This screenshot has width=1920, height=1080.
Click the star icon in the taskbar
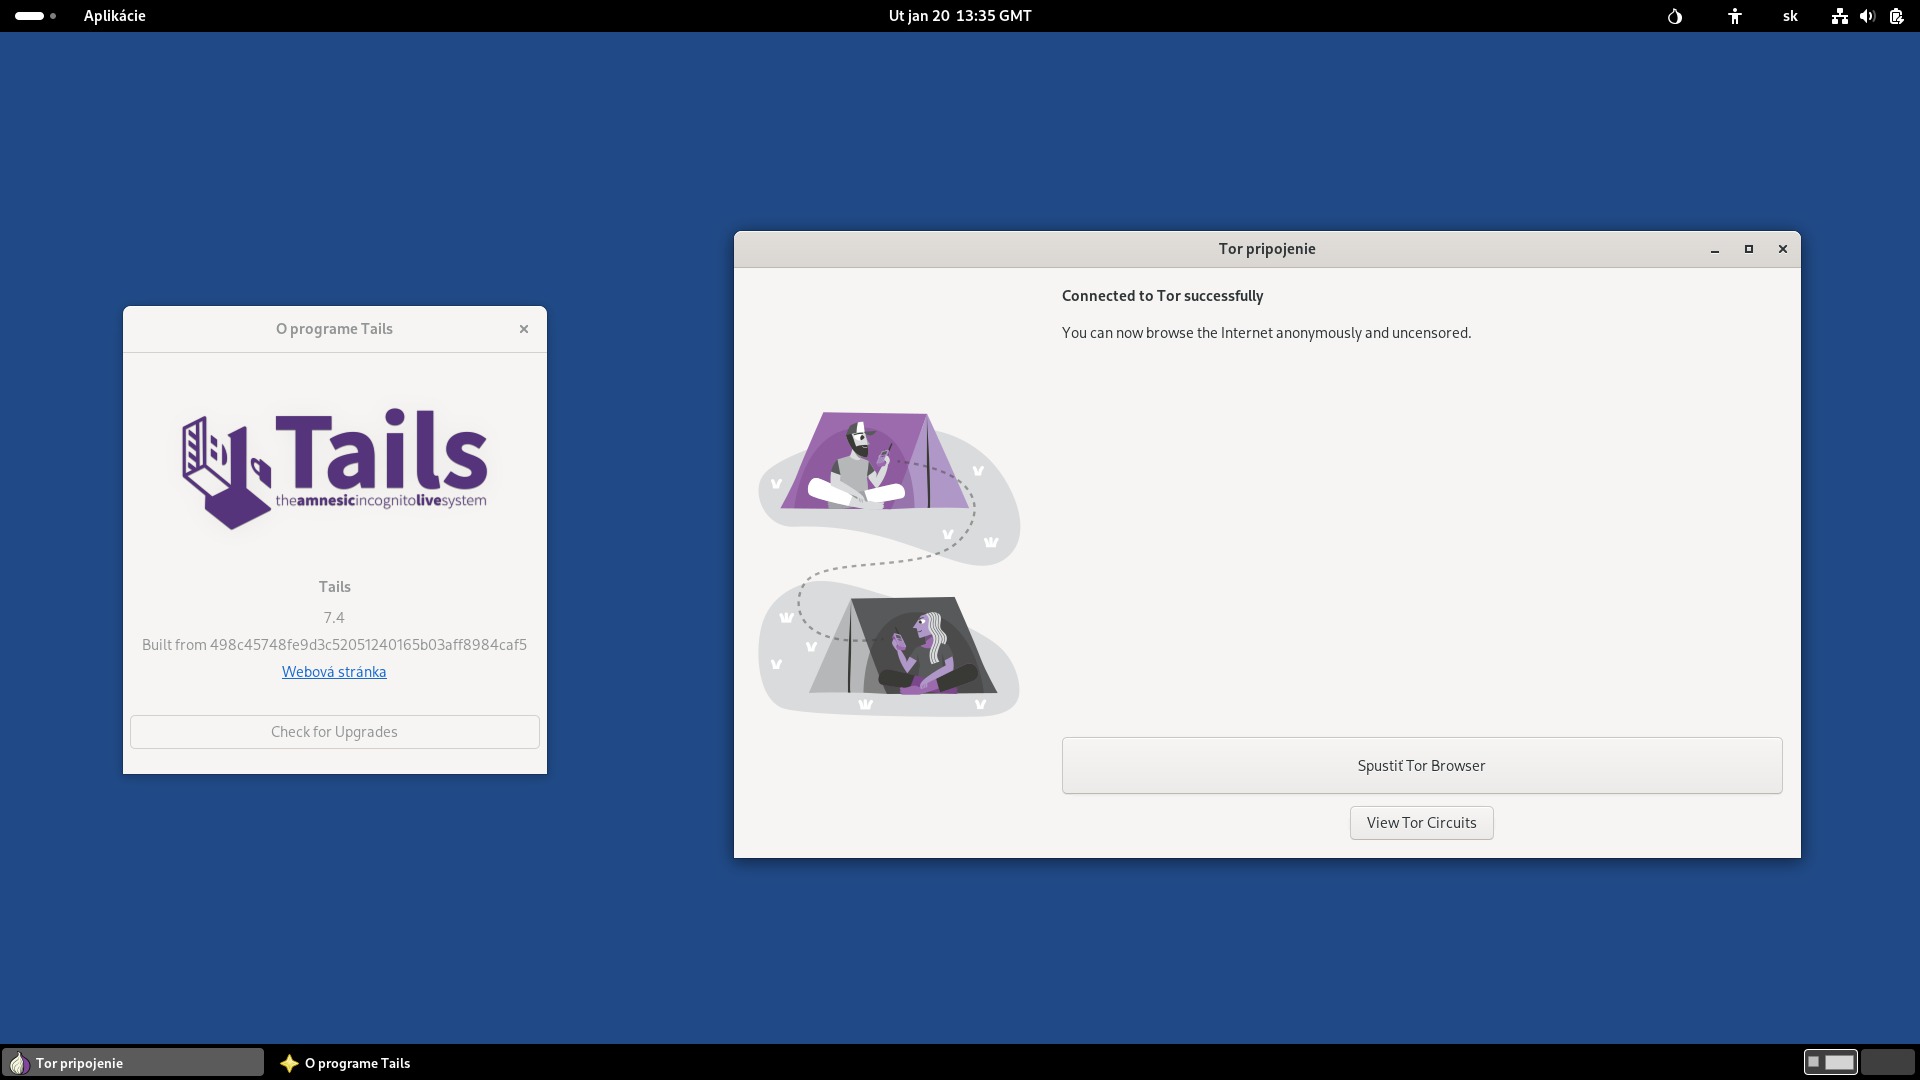point(289,1063)
